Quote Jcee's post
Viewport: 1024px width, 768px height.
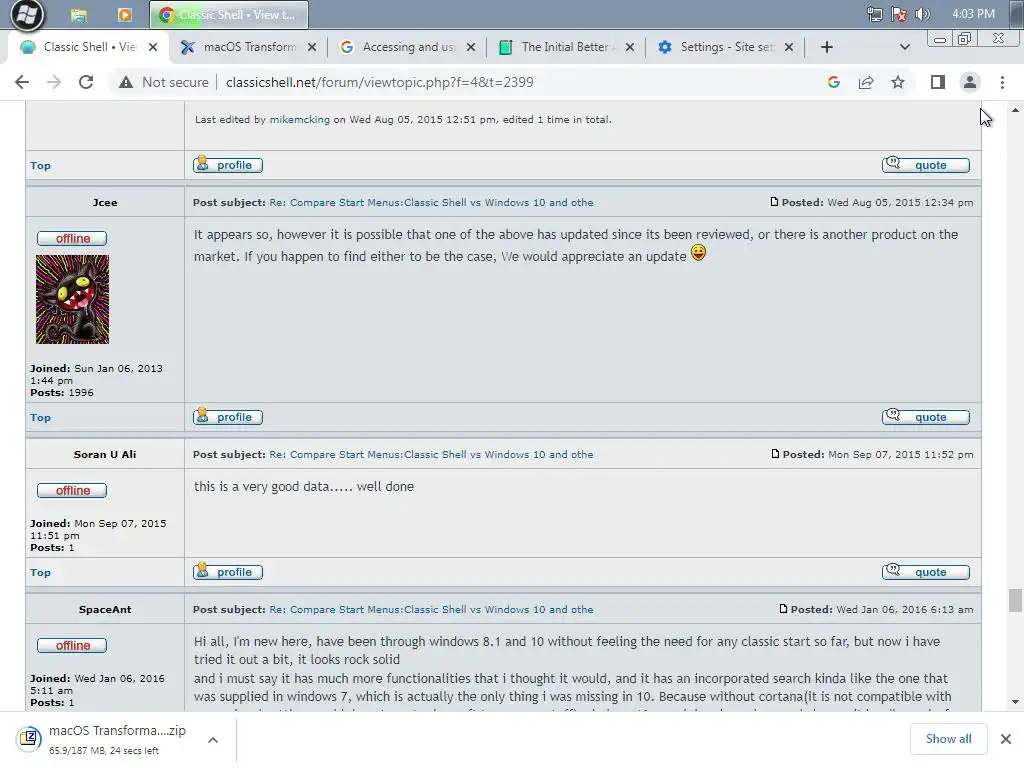(926, 417)
